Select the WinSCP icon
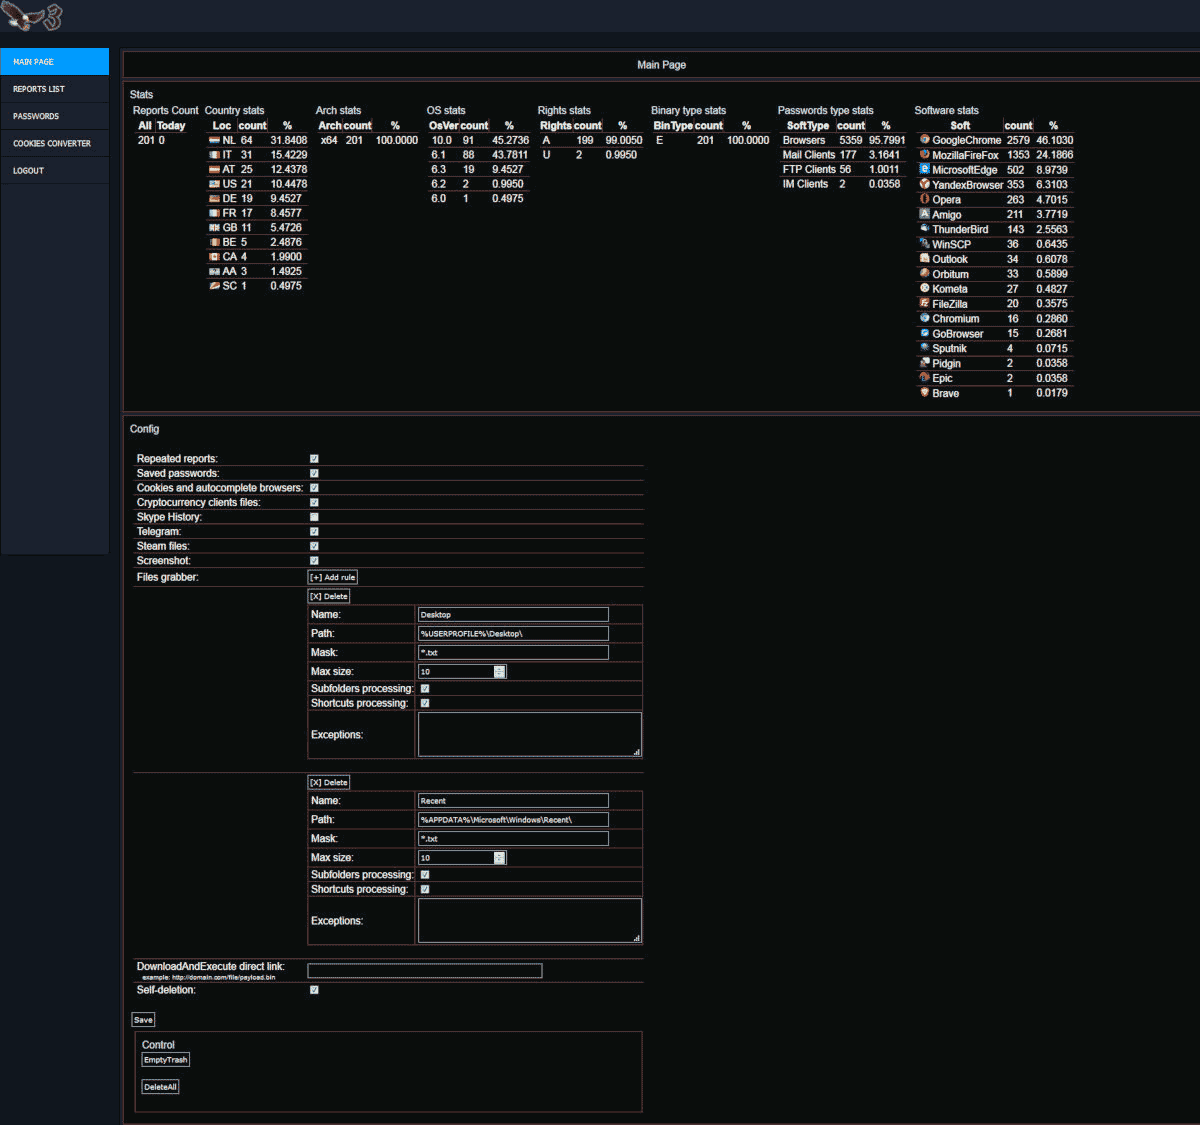 point(924,243)
